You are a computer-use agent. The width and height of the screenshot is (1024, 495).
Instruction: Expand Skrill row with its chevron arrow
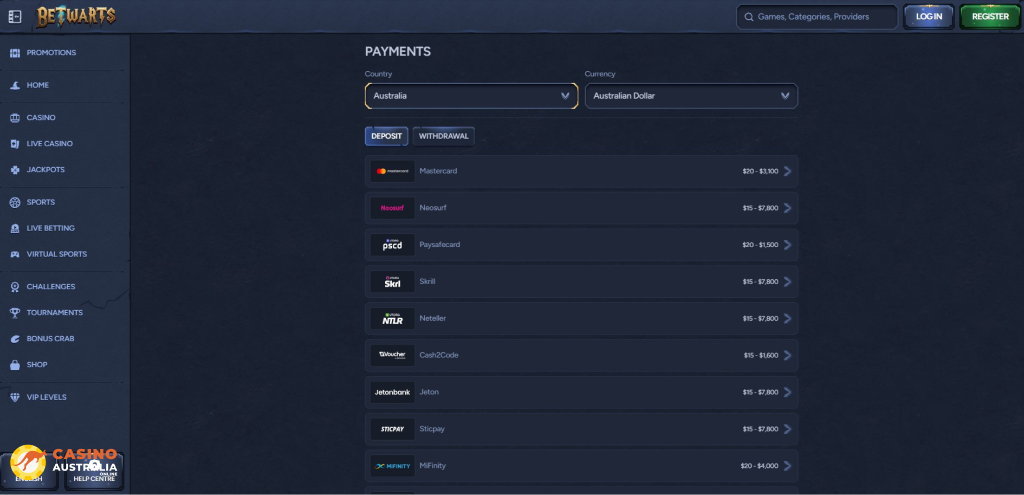[x=788, y=281]
